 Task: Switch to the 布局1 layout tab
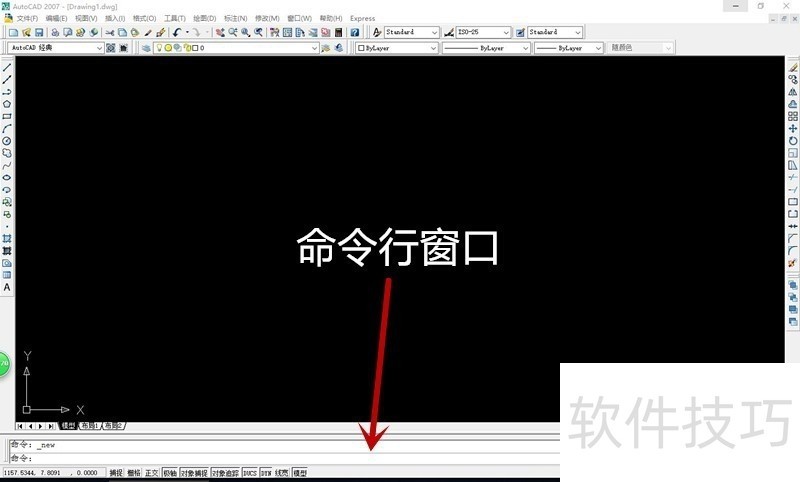pyautogui.click(x=89, y=425)
